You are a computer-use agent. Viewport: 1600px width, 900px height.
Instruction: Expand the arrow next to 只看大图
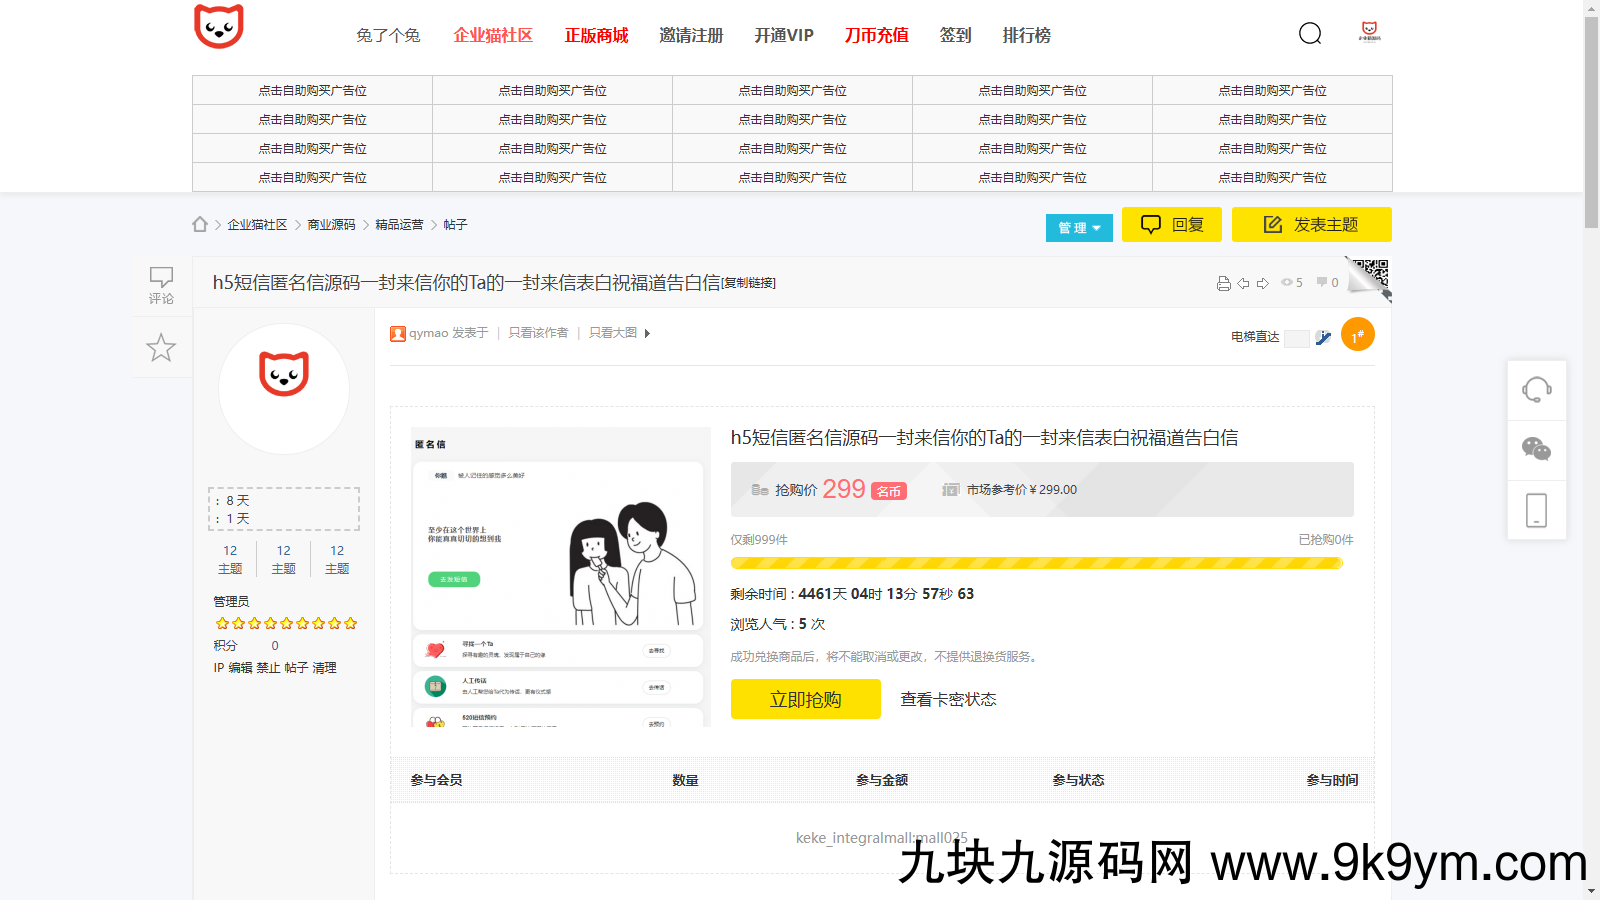click(x=647, y=333)
